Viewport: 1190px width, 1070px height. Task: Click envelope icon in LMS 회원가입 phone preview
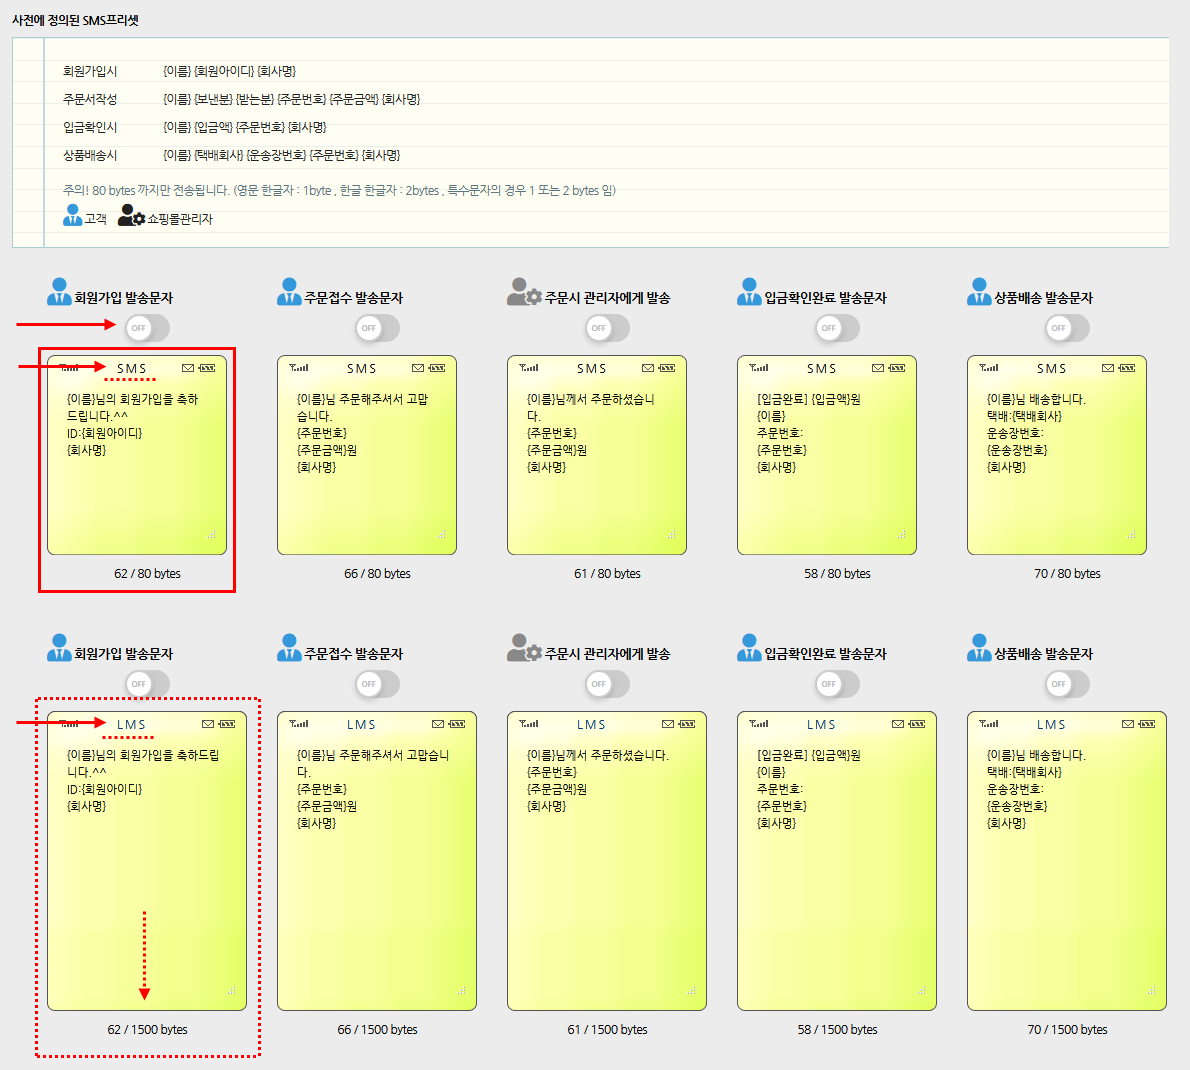208,724
